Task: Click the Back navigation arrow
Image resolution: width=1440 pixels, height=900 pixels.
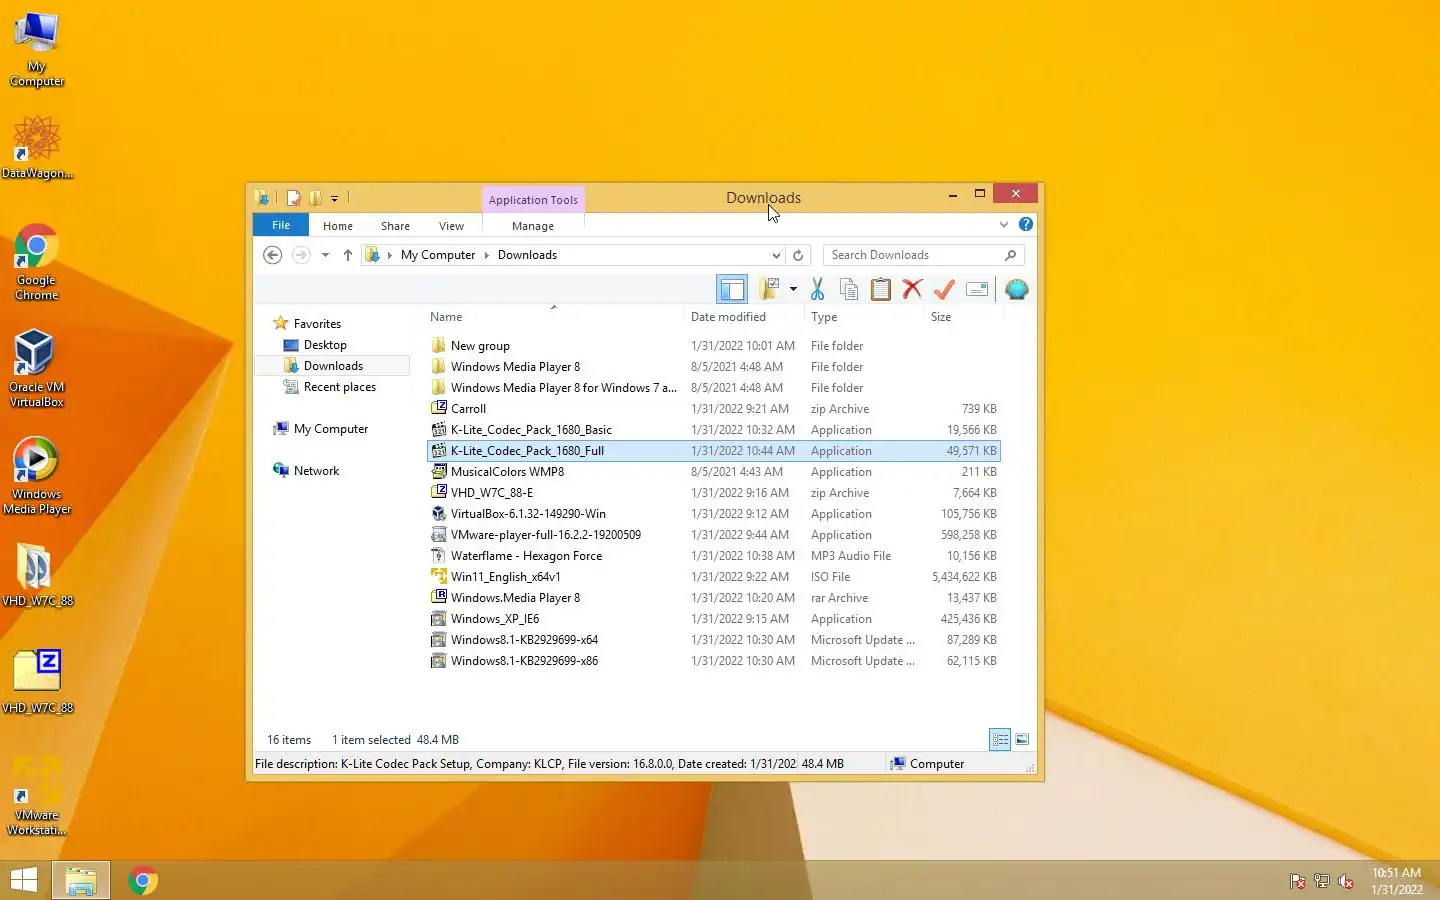Action: coord(272,255)
